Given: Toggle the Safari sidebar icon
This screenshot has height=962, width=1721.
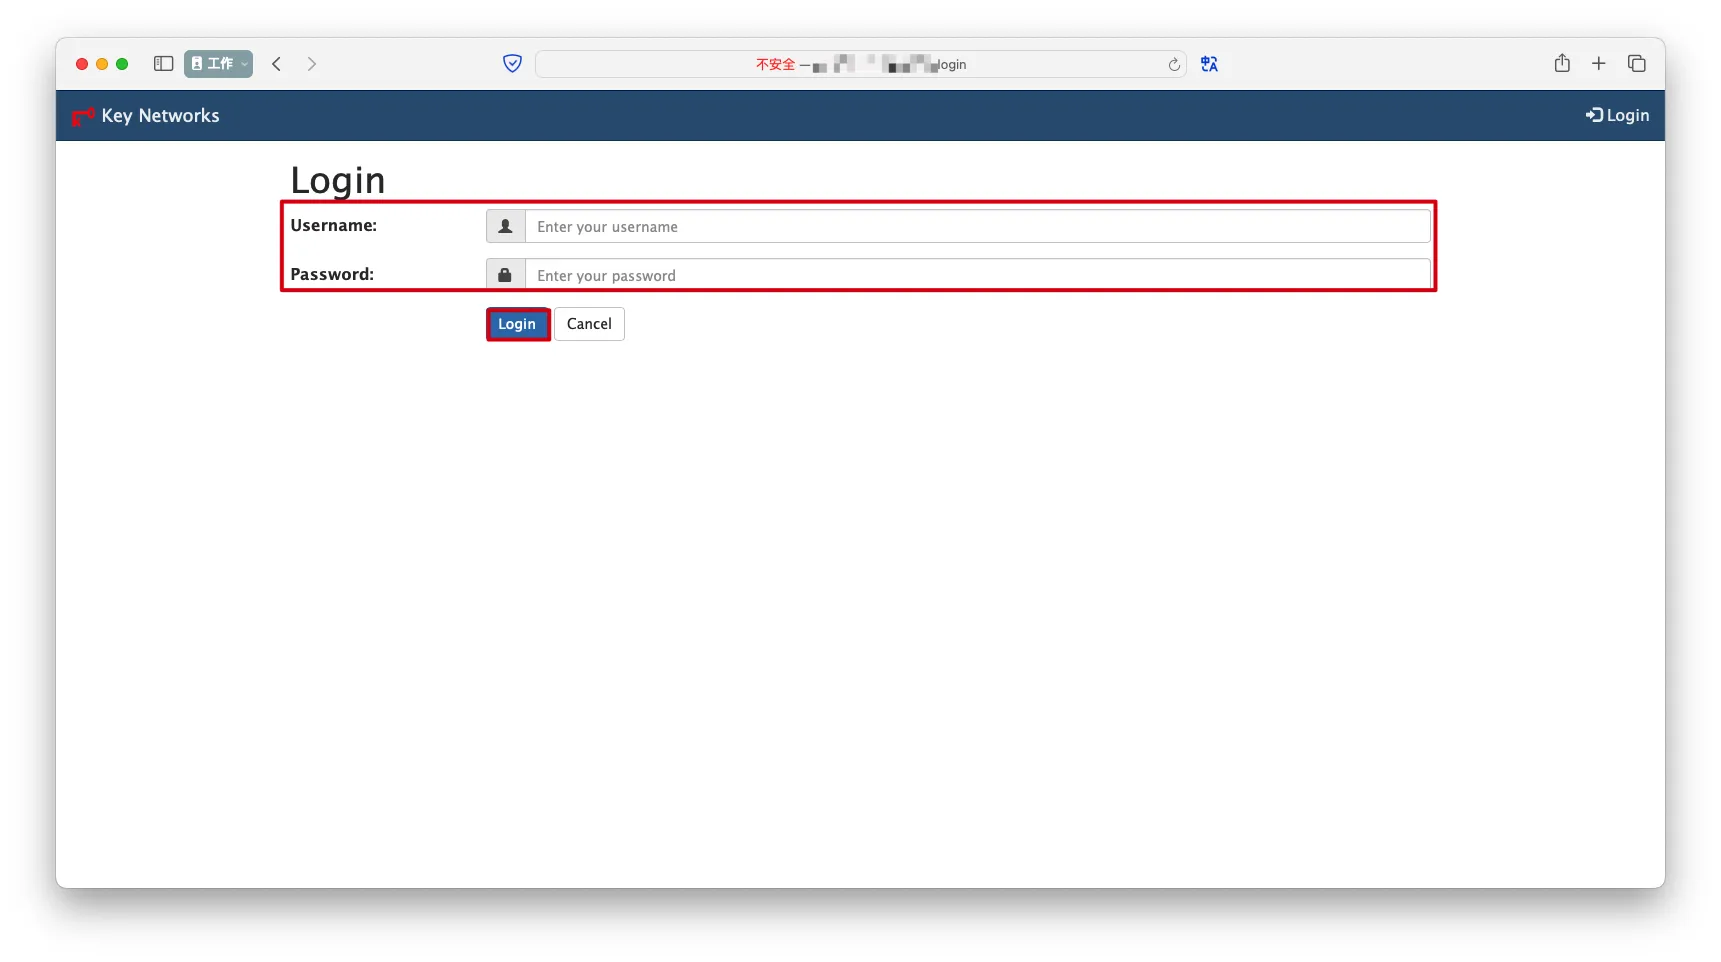Looking at the screenshot, I should click(x=164, y=64).
